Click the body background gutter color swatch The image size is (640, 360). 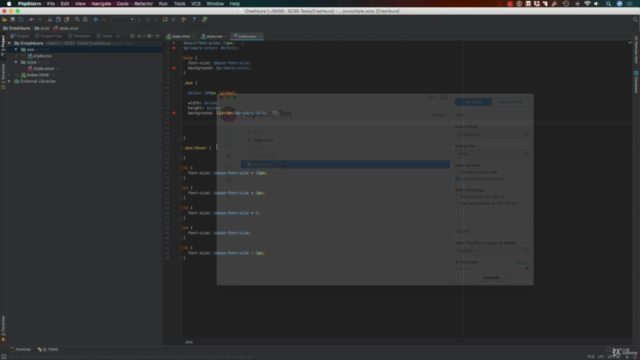tap(174, 68)
